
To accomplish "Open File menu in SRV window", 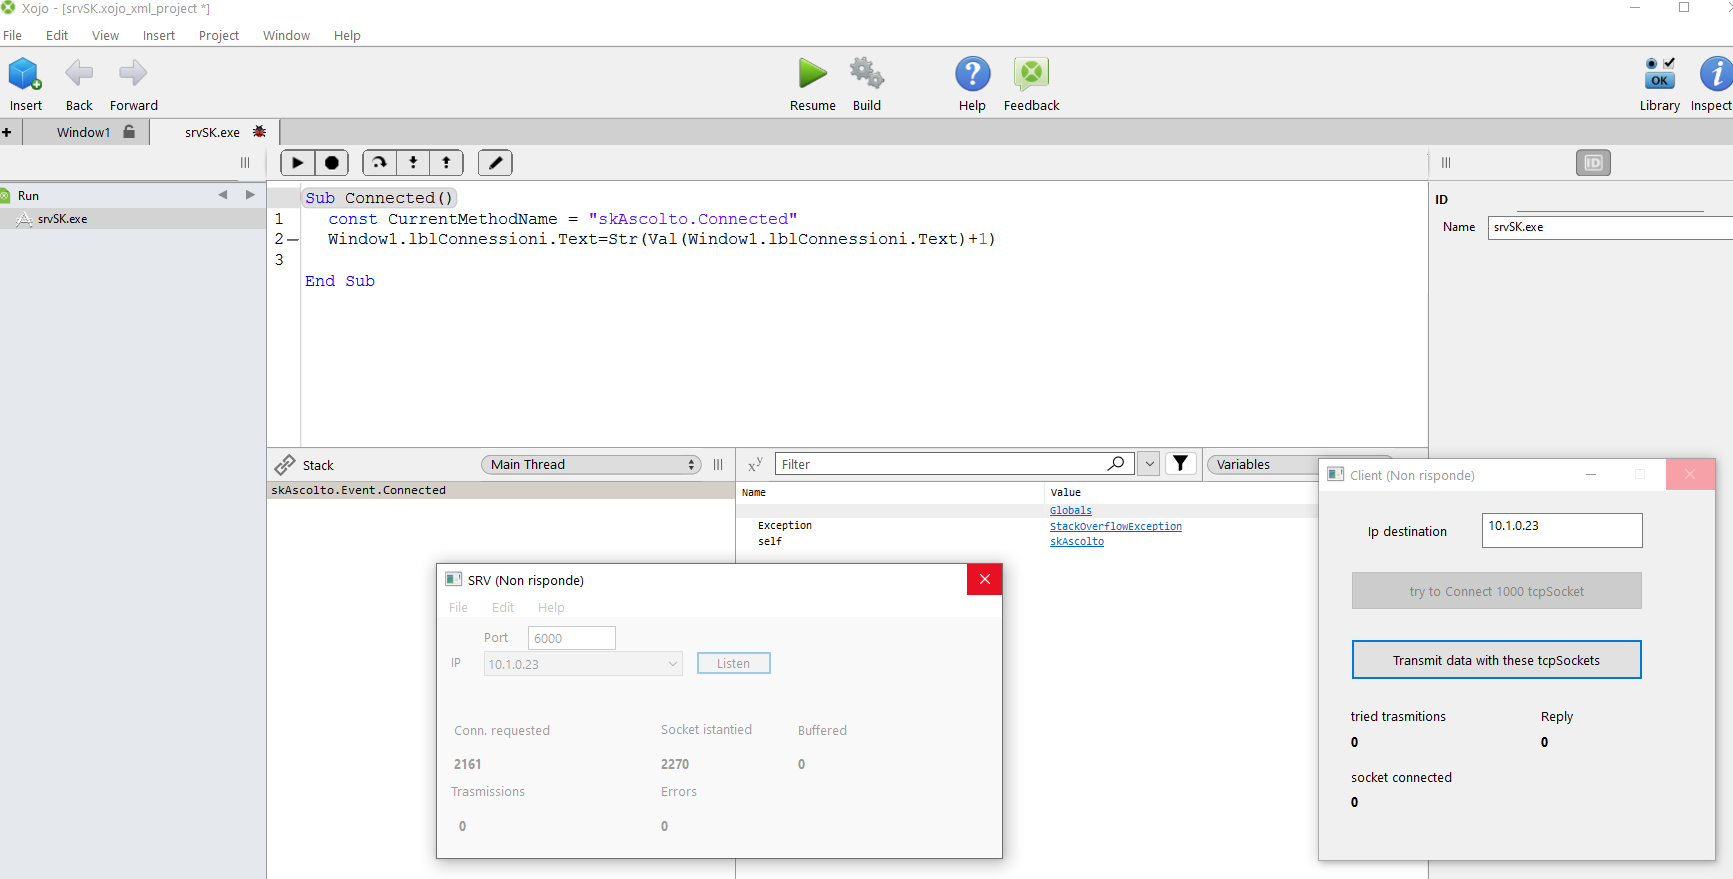I will pos(458,607).
